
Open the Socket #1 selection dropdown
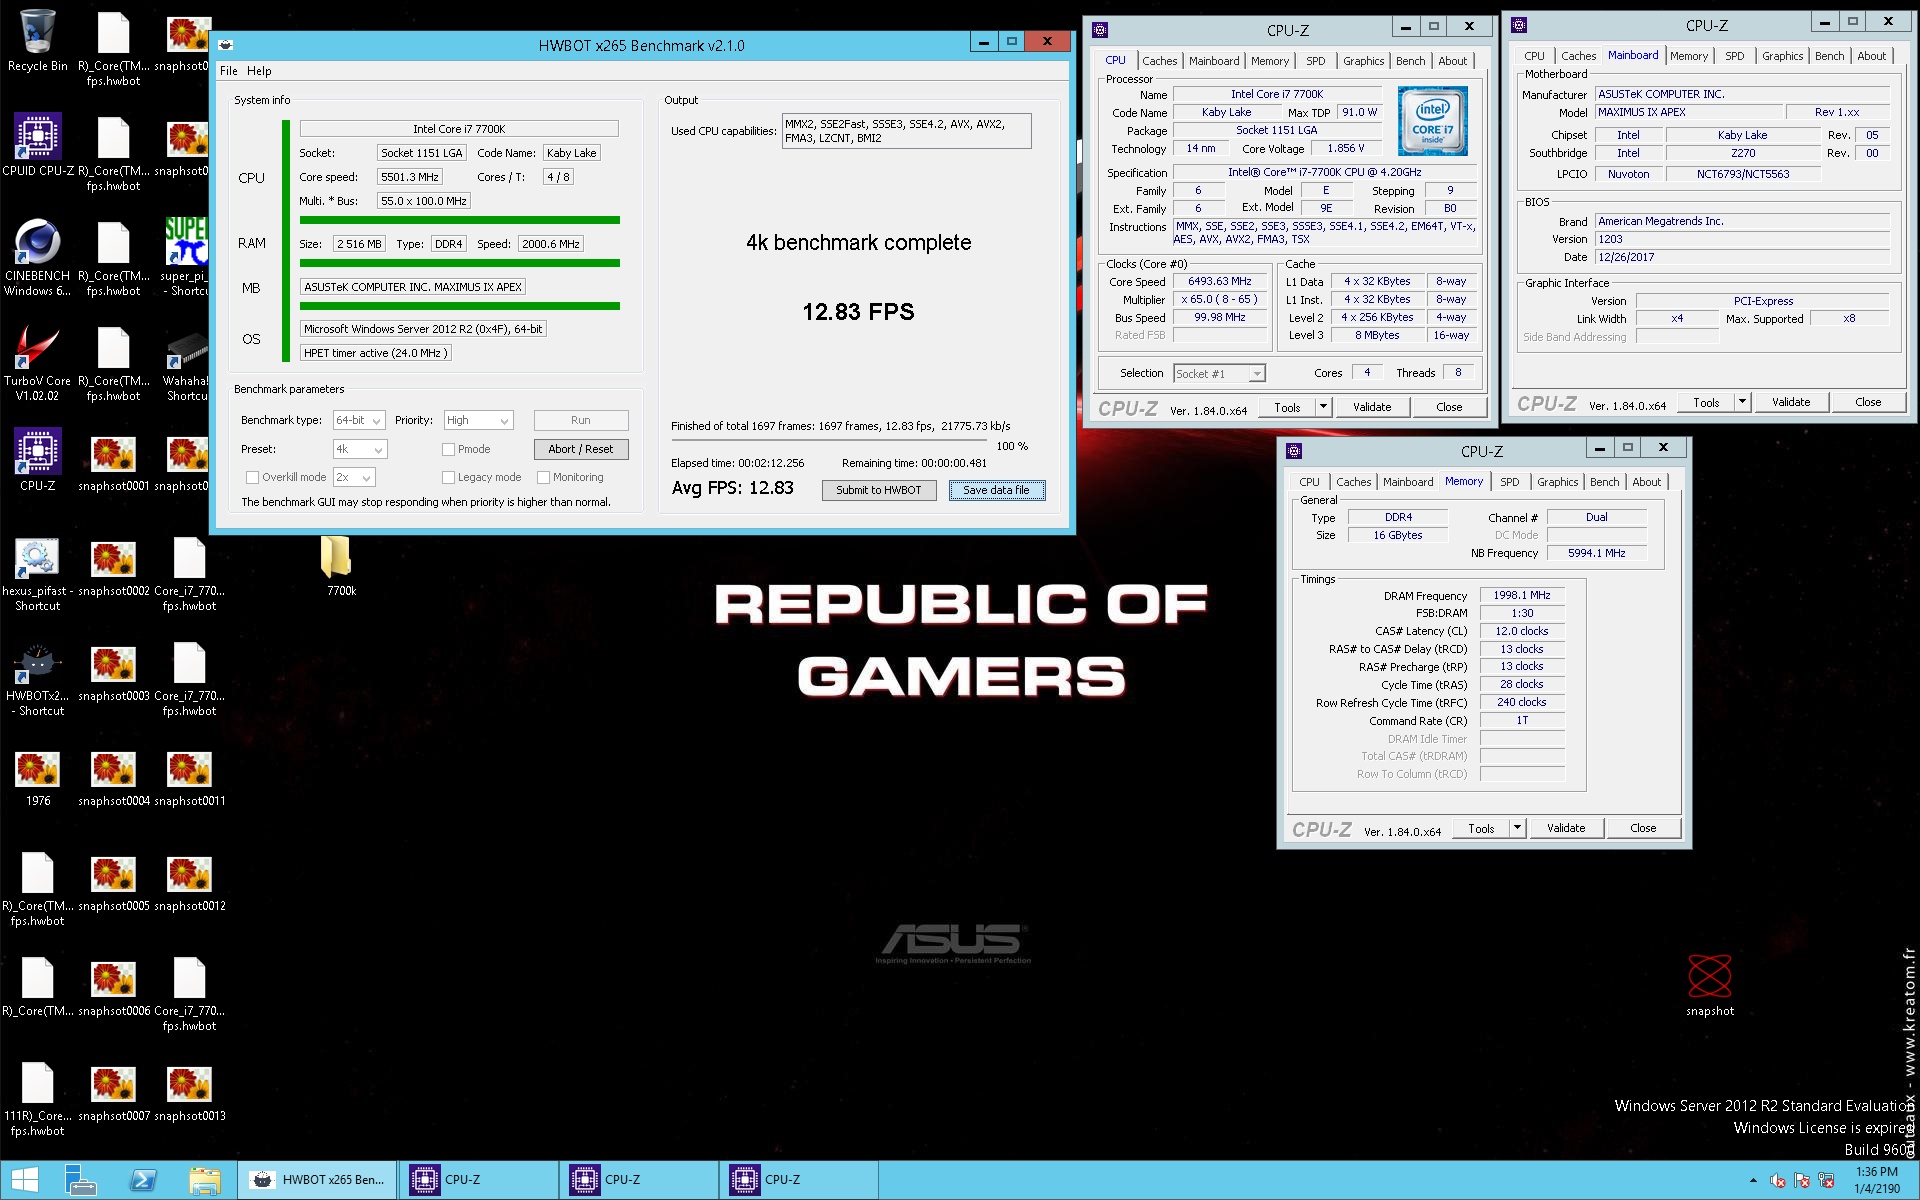click(x=1219, y=374)
